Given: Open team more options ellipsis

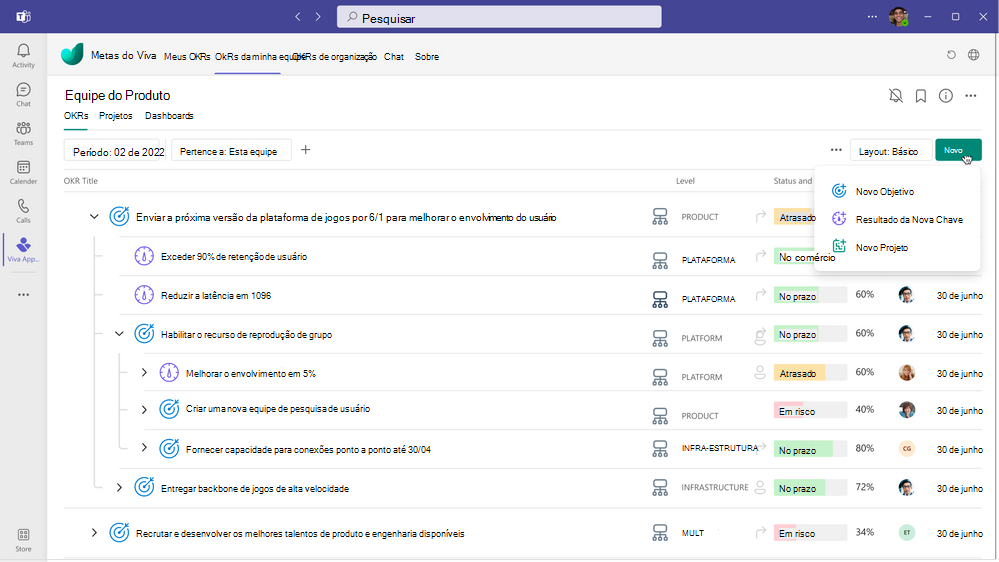Looking at the screenshot, I should point(970,96).
